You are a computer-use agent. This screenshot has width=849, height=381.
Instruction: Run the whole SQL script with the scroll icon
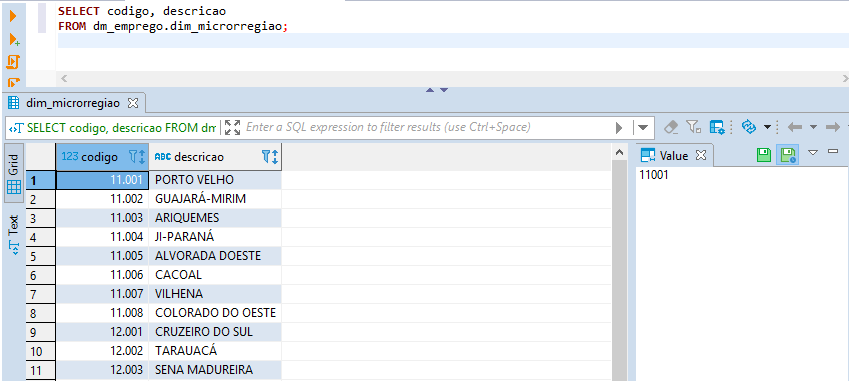[13, 62]
